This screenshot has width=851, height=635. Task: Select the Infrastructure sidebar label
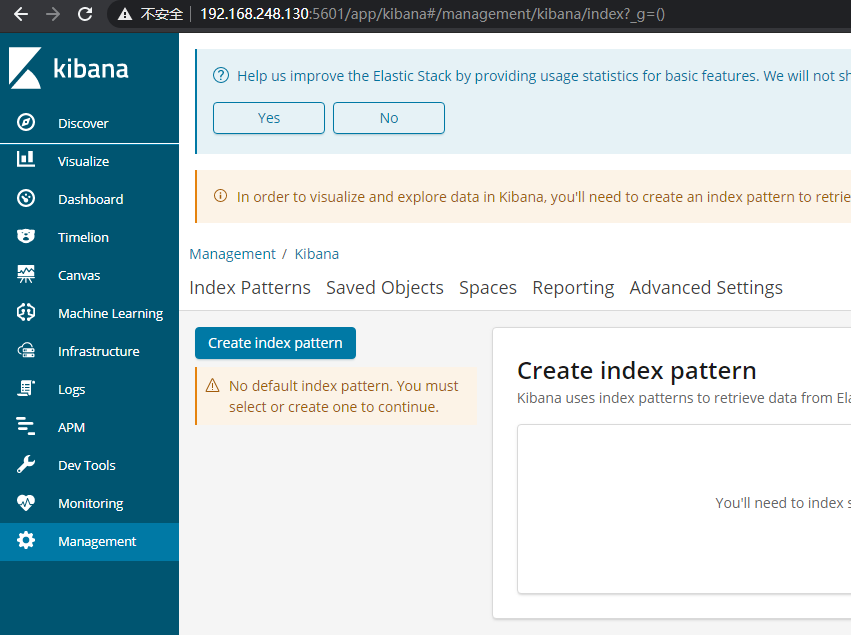click(99, 351)
